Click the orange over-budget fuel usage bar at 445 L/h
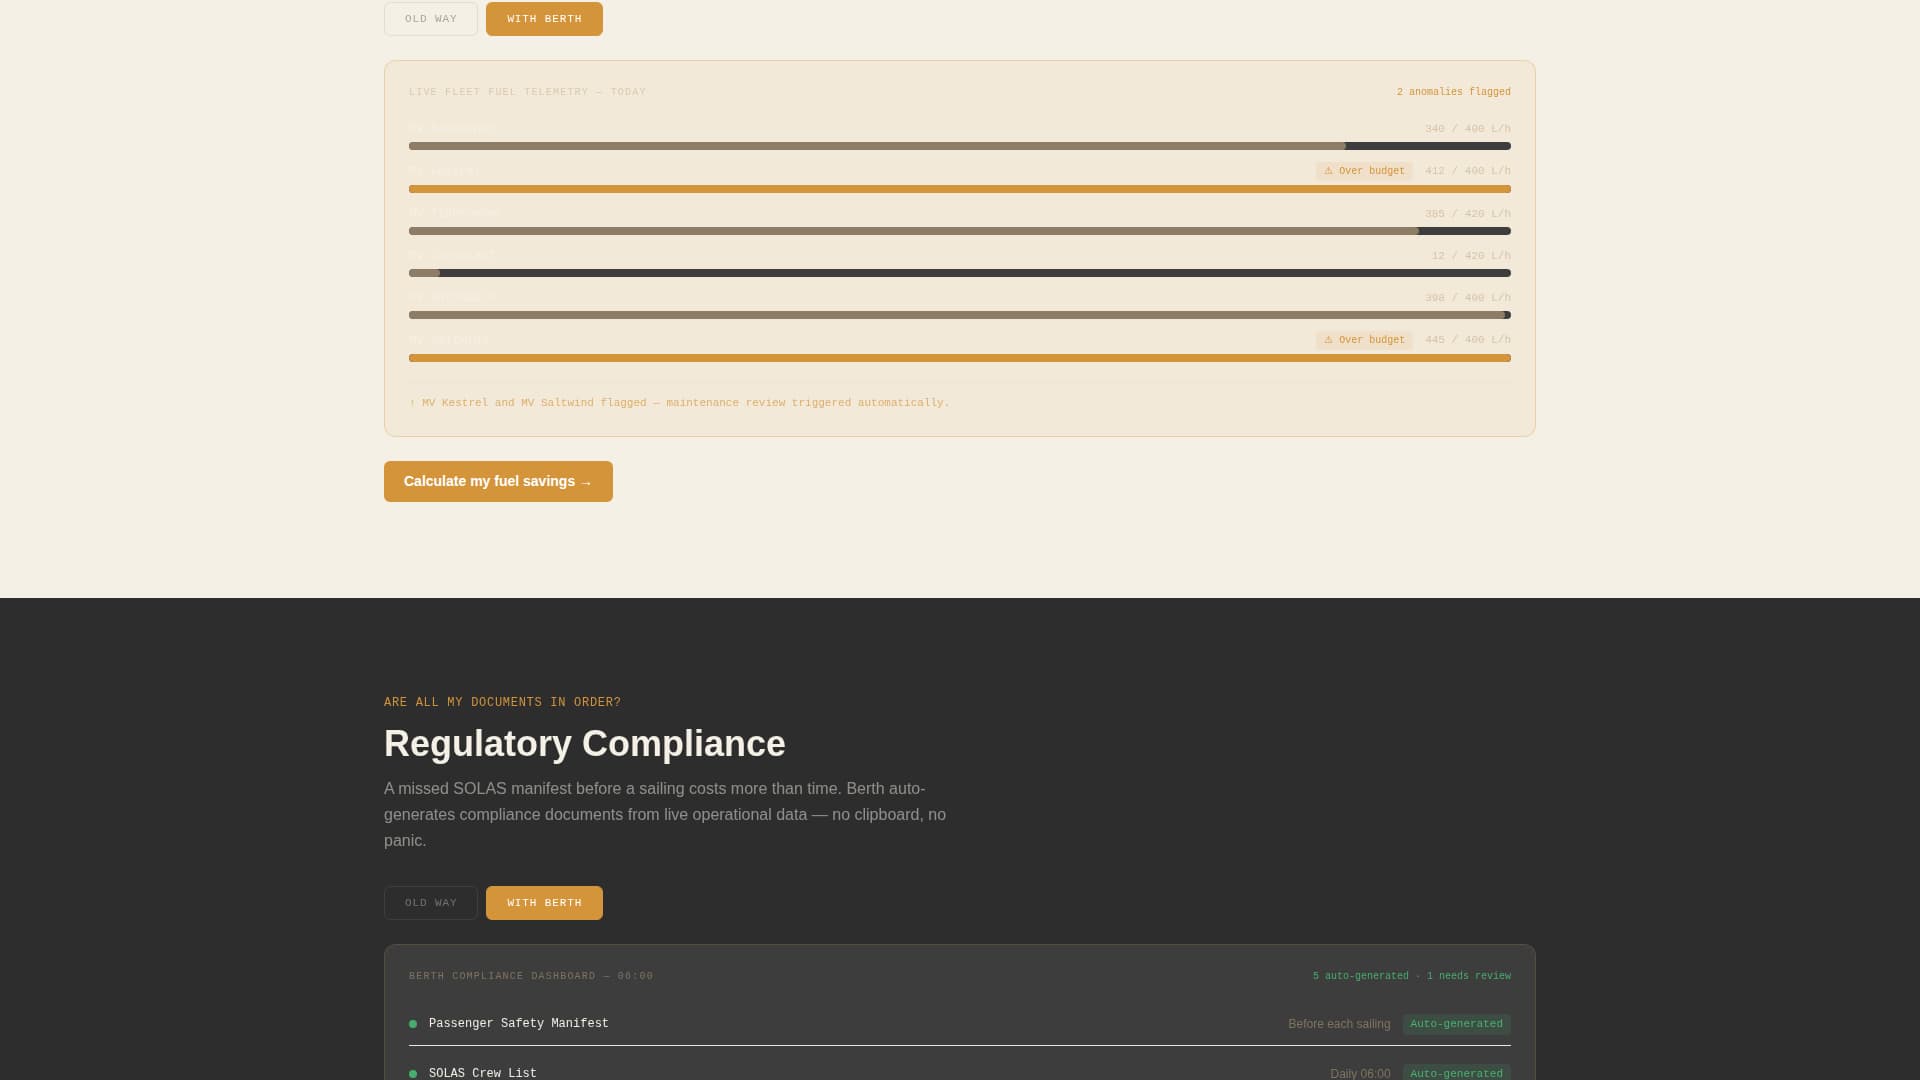 point(959,358)
